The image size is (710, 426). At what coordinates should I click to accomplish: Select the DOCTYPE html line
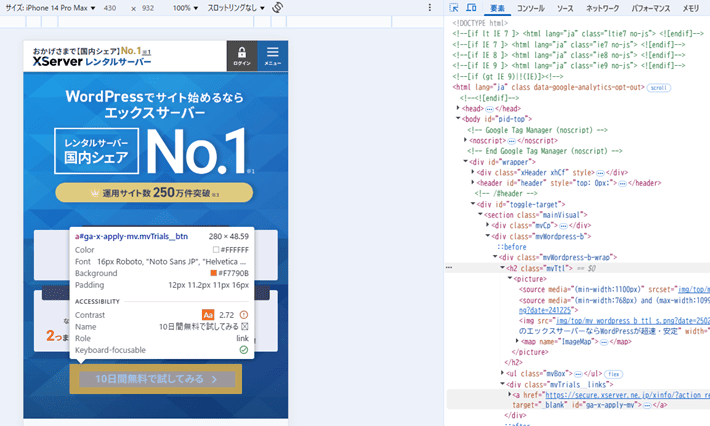click(480, 23)
